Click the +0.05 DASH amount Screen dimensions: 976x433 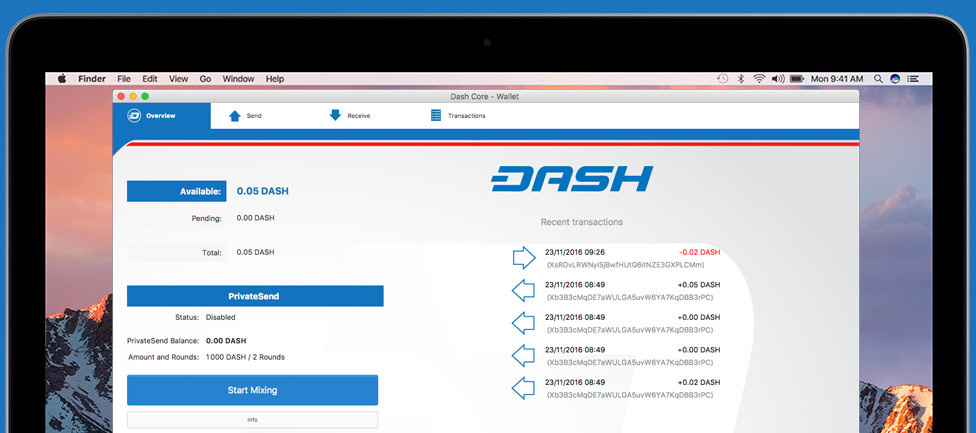(x=699, y=285)
